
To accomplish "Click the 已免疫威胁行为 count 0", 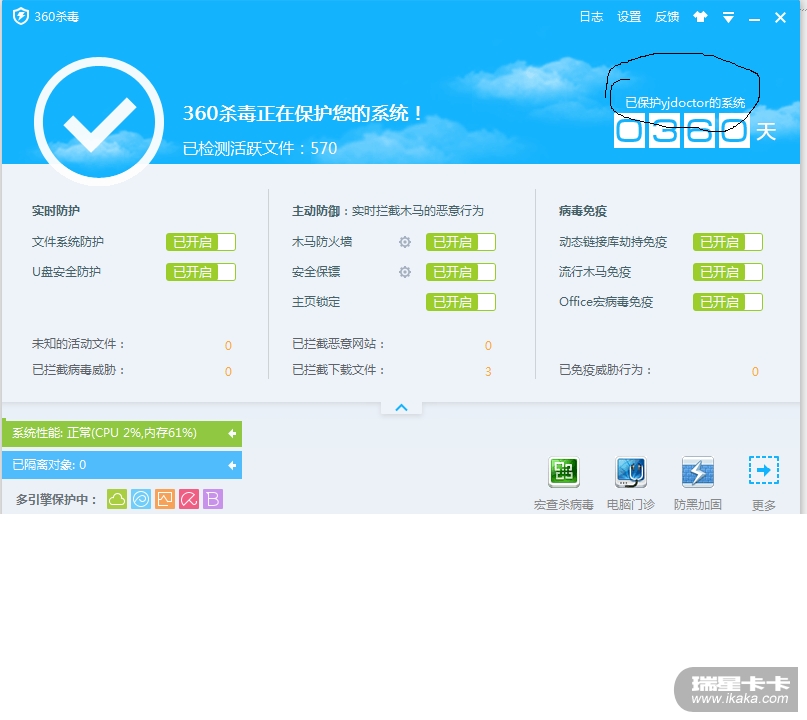I will coord(755,372).
